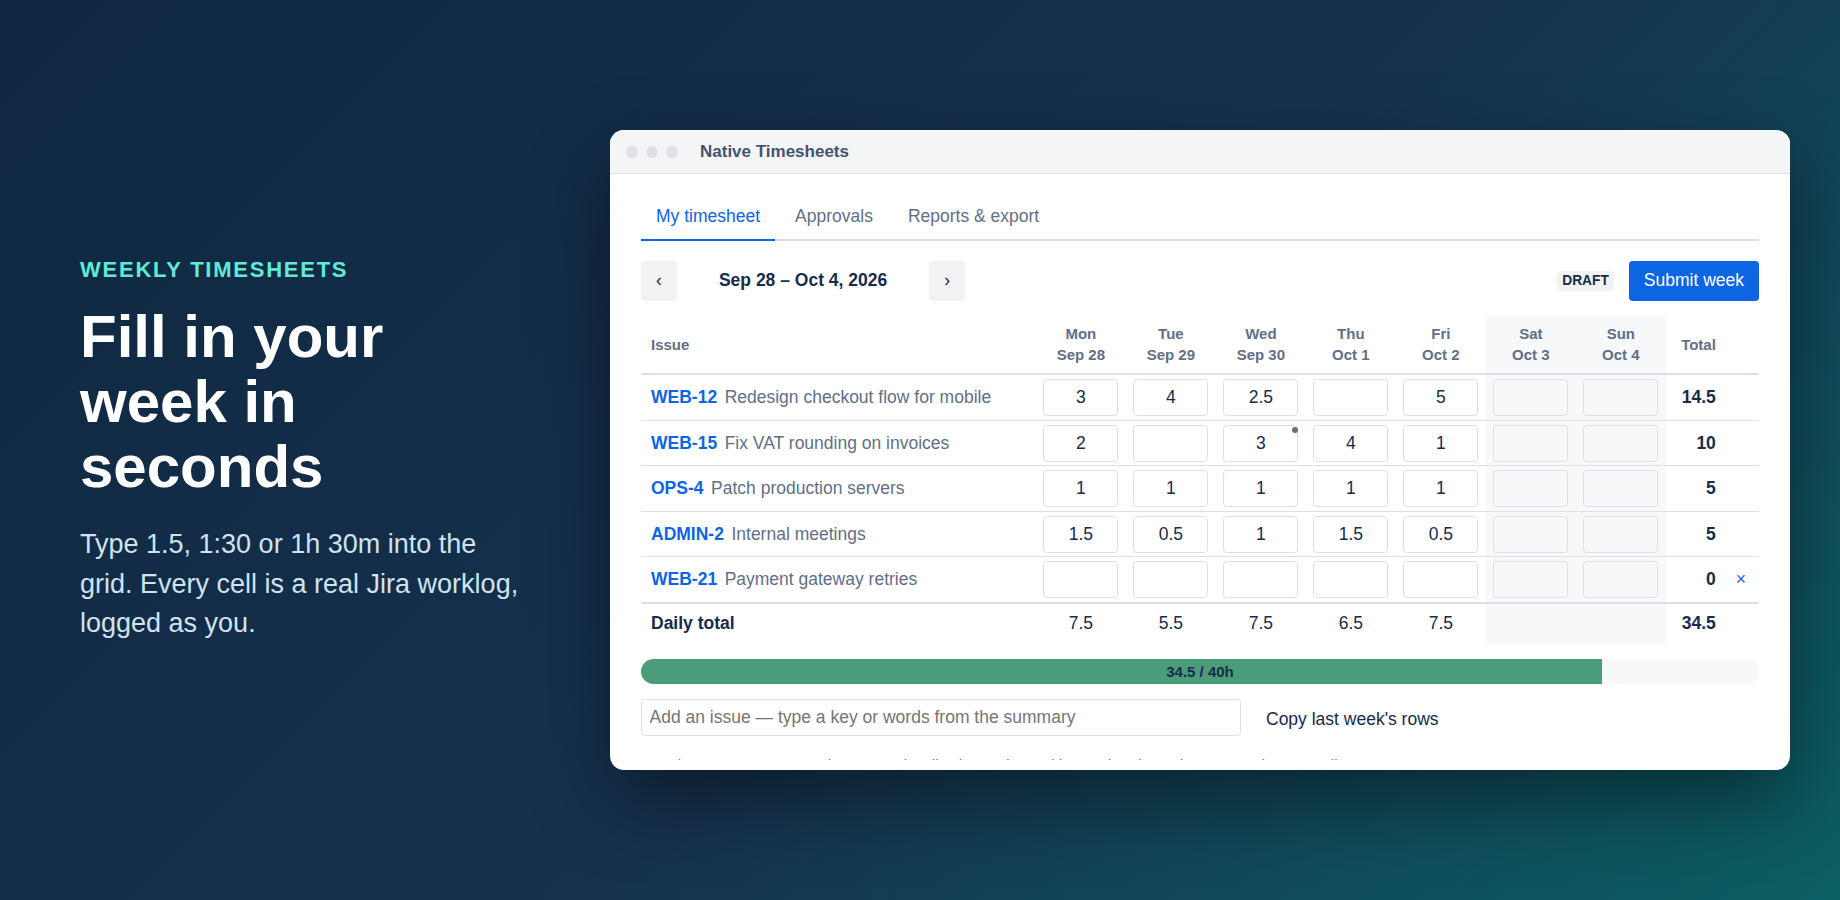Open issue link WEB-21
Screen dimensions: 1840x900
coord(684,579)
